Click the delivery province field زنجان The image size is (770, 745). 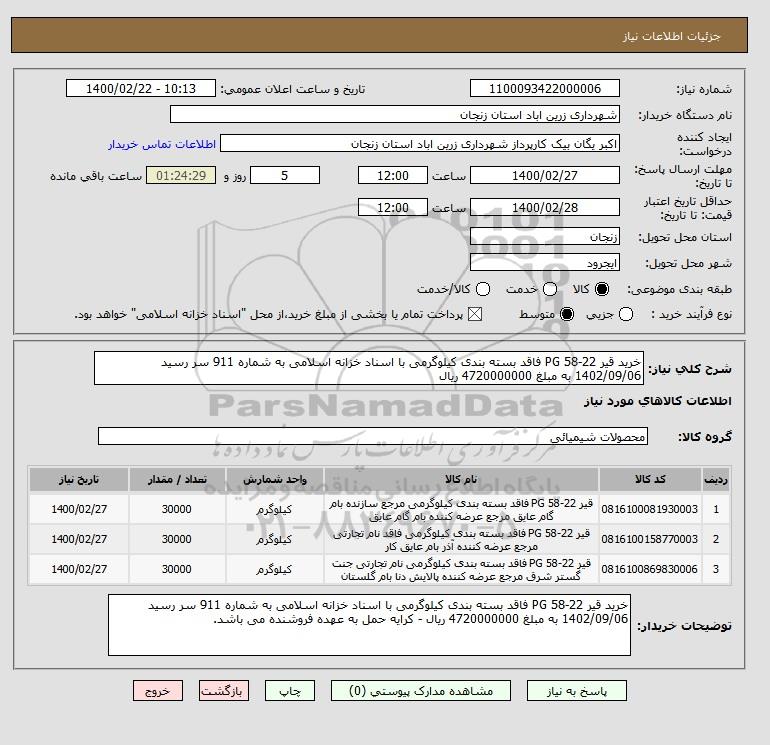tap(545, 237)
